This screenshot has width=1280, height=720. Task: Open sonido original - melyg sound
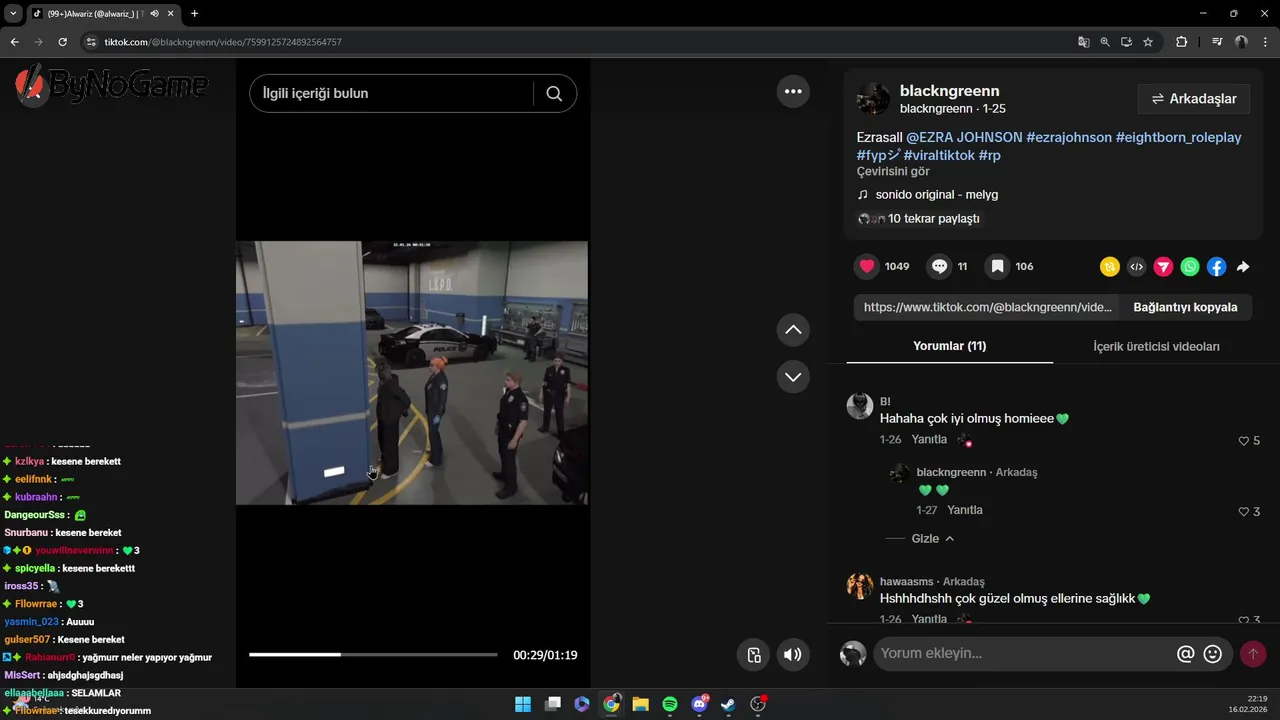pyautogui.click(x=936, y=195)
